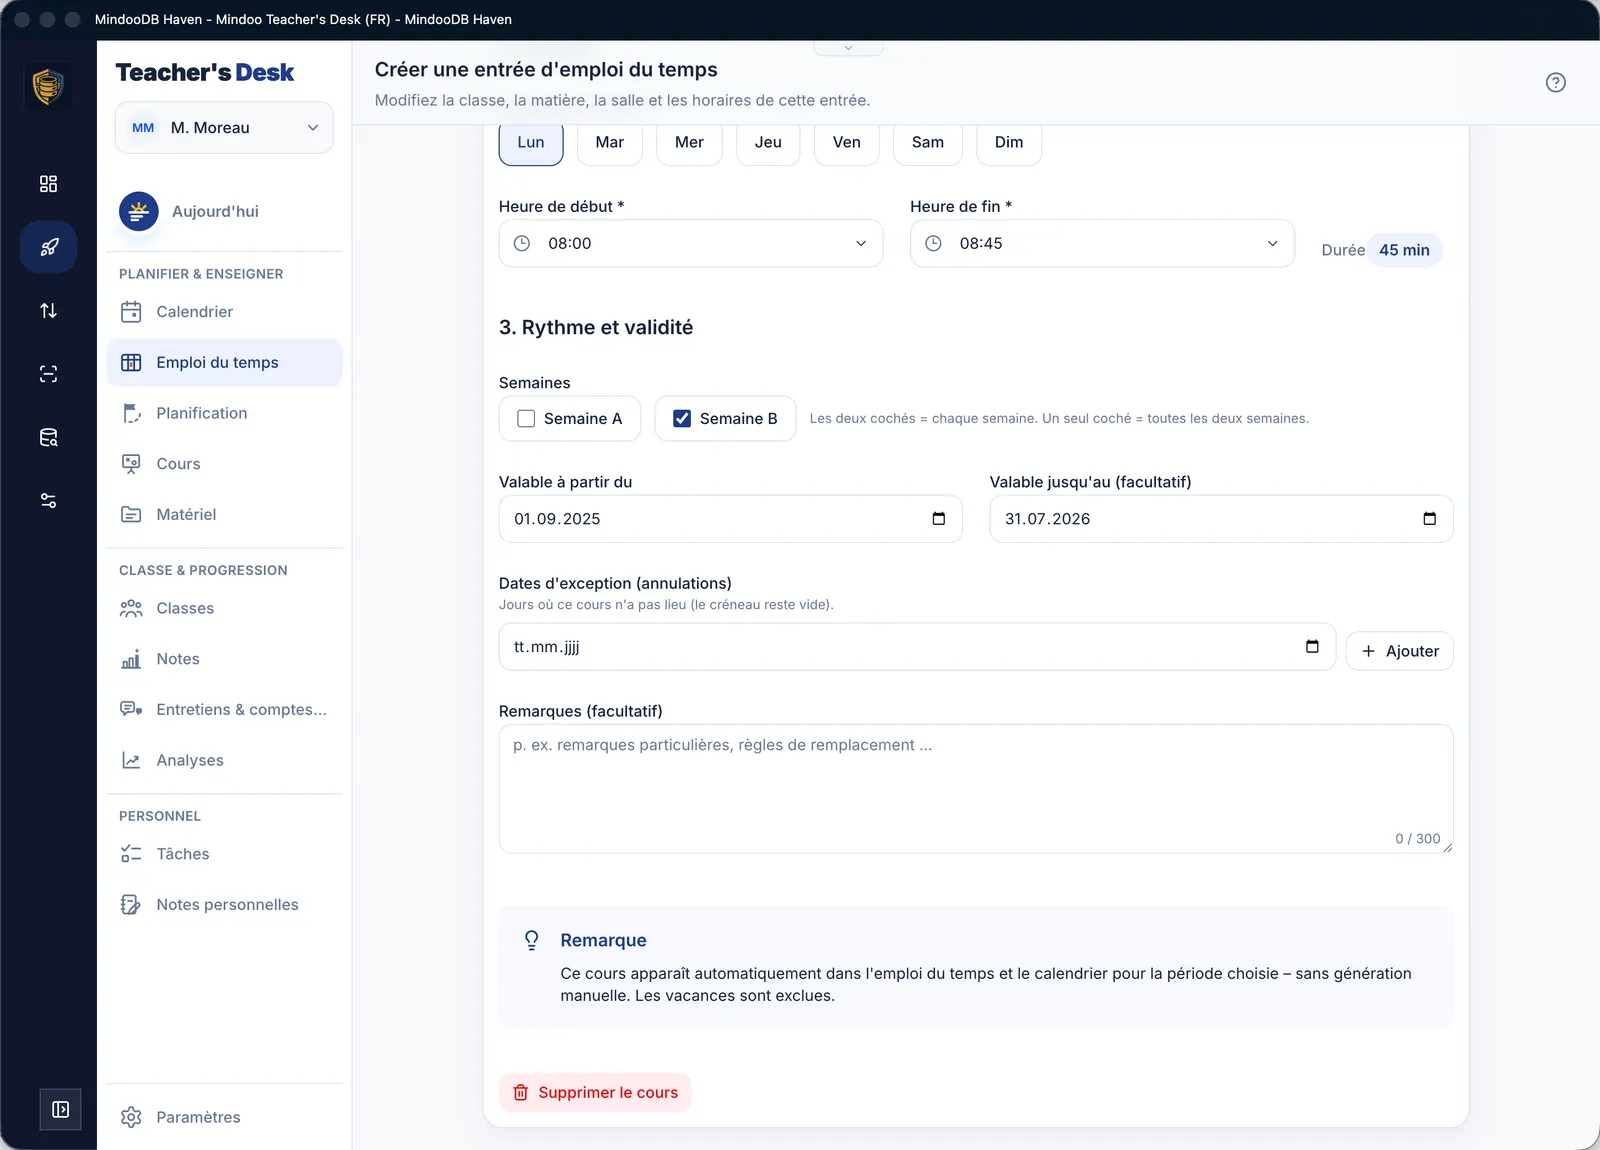Expand the collapsed chevron at top of form
Screen dimensions: 1600x1150
[848, 48]
